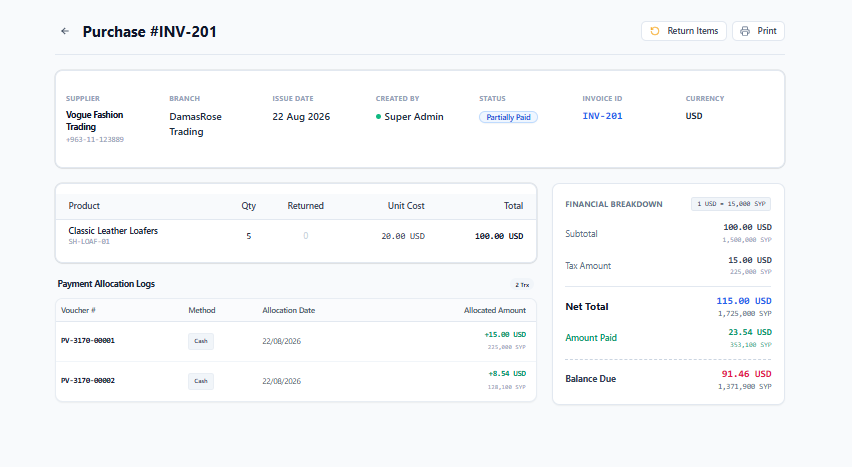Click the green dot beside Super Admin
The width and height of the screenshot is (852, 467).
tap(378, 116)
